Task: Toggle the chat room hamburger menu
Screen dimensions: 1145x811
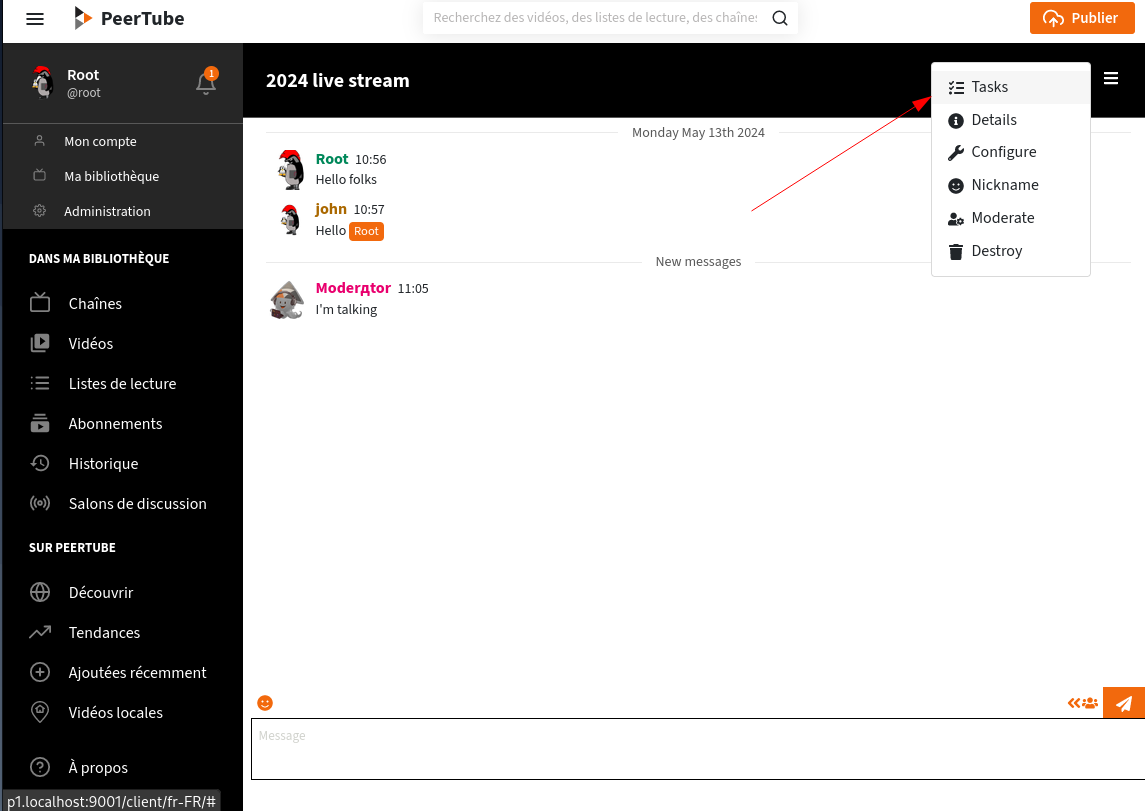Action: click(x=1111, y=78)
